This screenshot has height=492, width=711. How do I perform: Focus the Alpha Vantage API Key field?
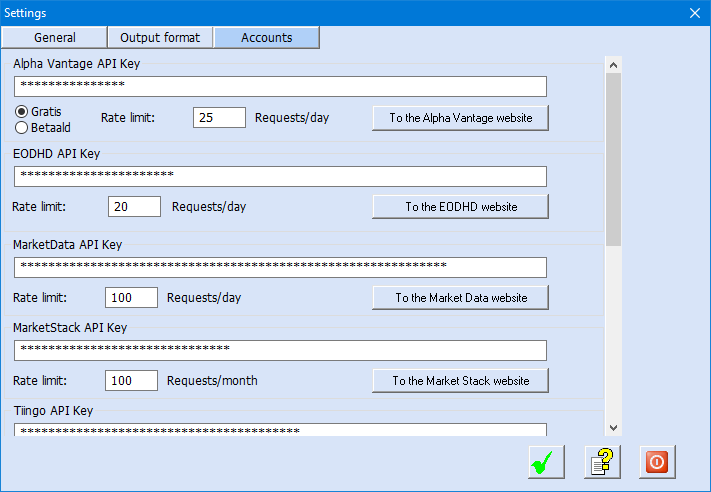coord(280,87)
